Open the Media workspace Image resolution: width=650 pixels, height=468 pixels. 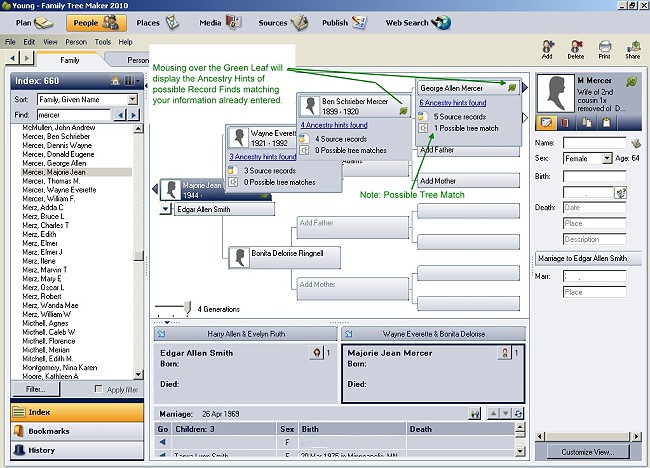point(220,23)
